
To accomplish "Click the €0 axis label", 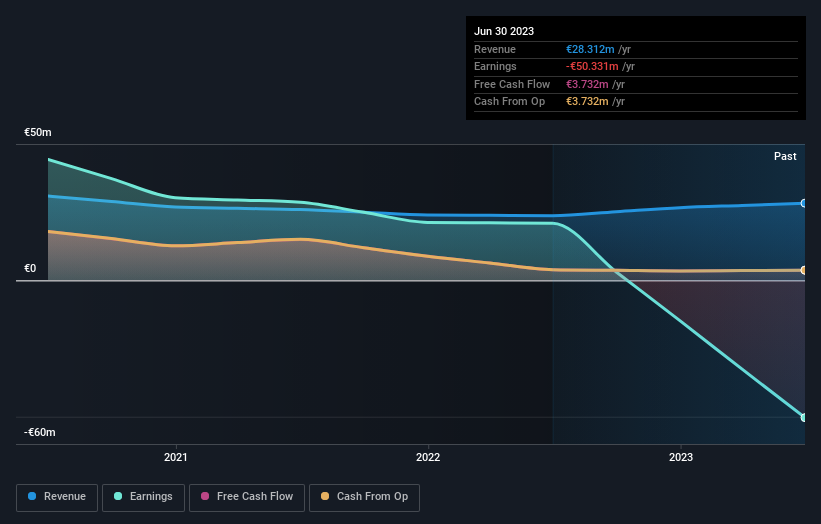I will click(30, 269).
